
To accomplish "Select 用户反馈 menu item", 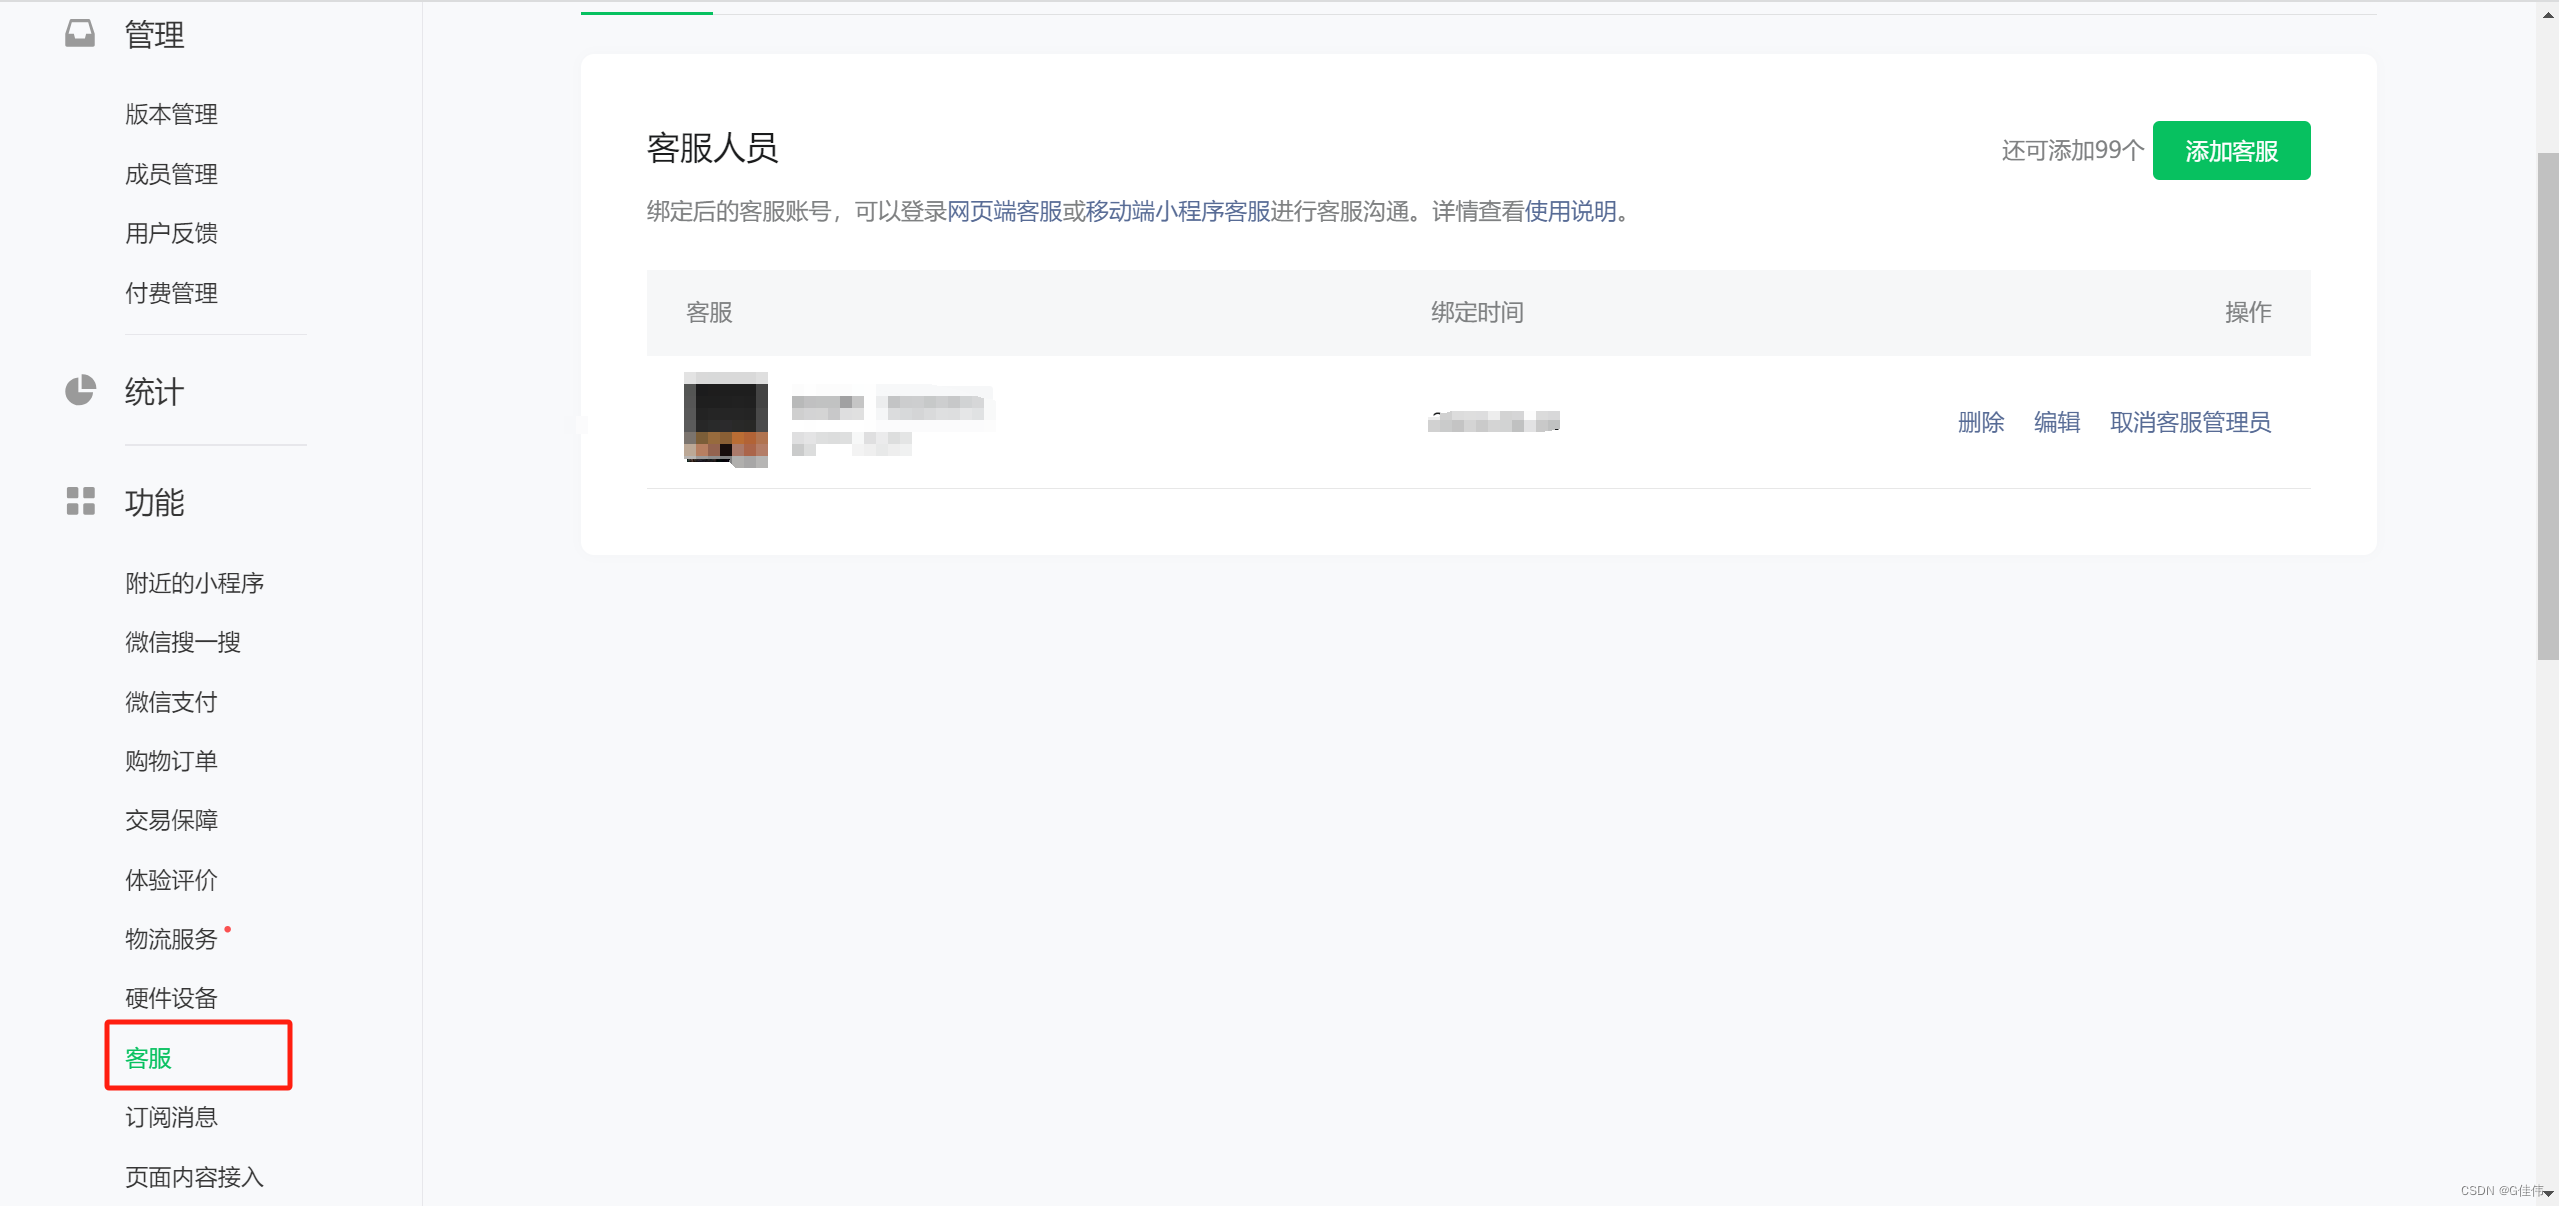I will click(x=171, y=234).
